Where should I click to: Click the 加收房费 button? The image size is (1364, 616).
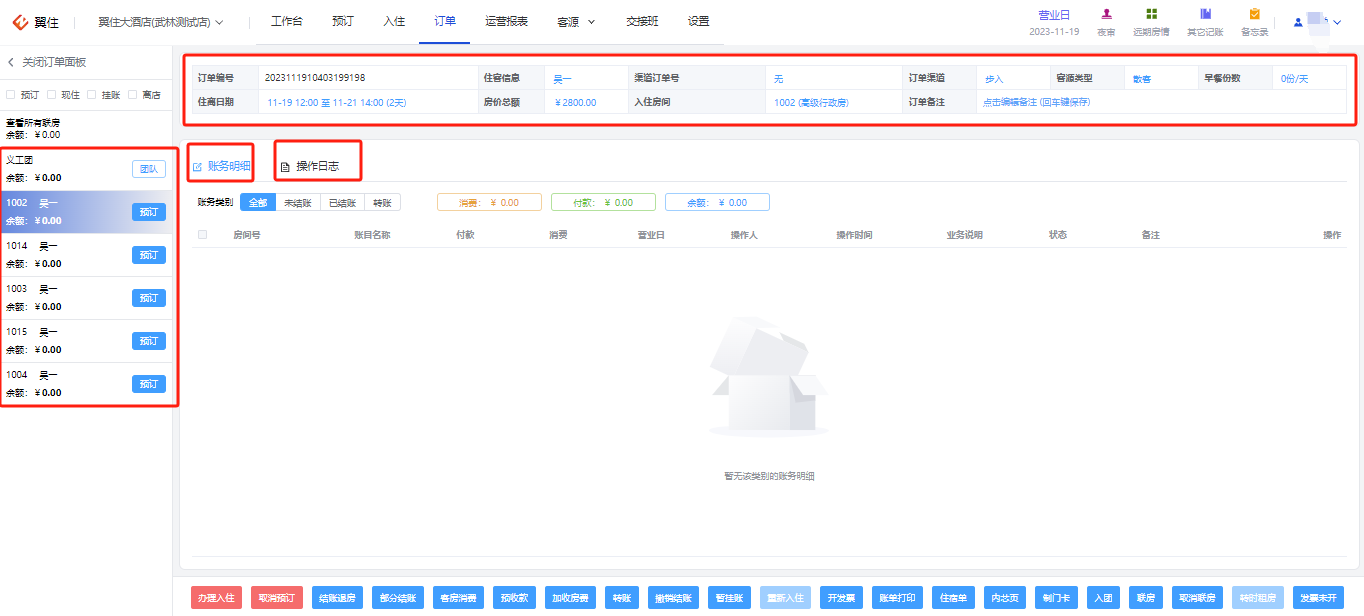click(571, 598)
